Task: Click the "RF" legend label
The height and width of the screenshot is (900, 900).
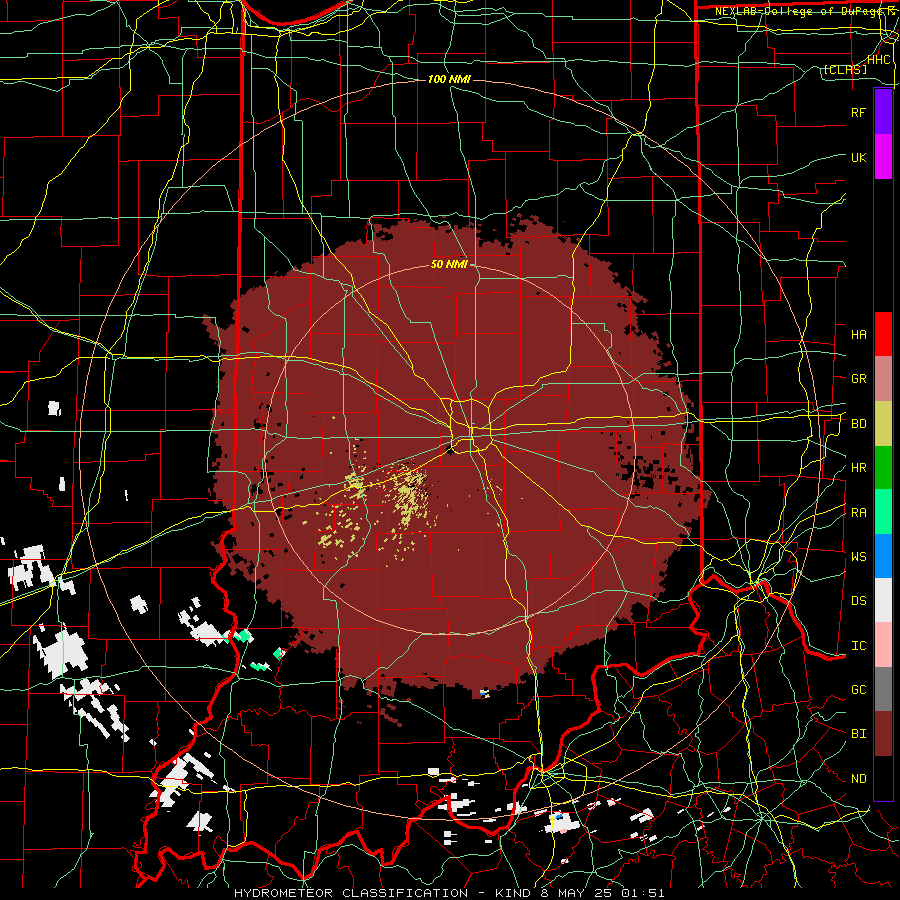Action: pyautogui.click(x=858, y=112)
